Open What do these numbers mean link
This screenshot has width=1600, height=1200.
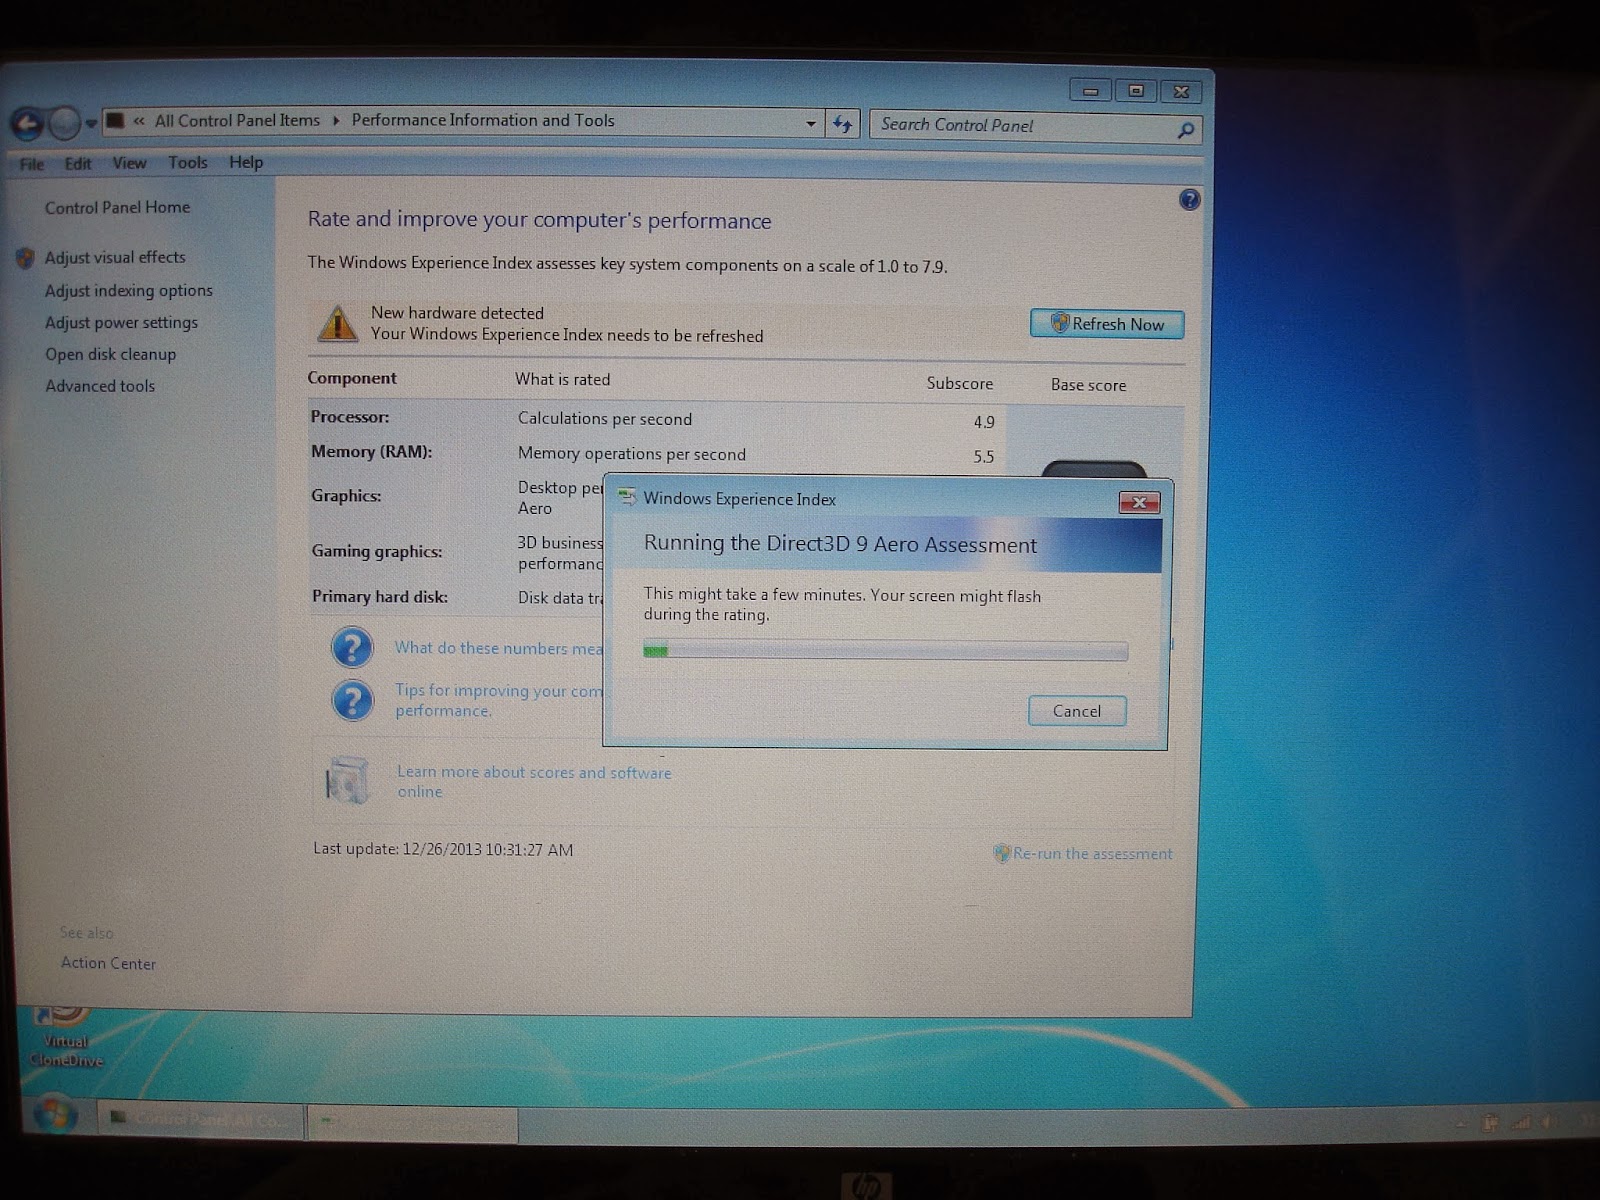coord(498,648)
